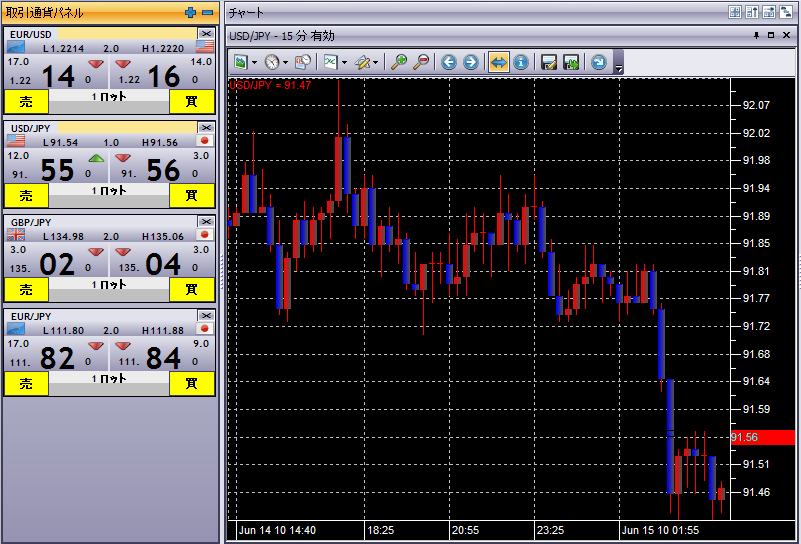Screen dimensions: 801x544
Task: Click the zoom in magnifier icon
Action: (x=400, y=62)
